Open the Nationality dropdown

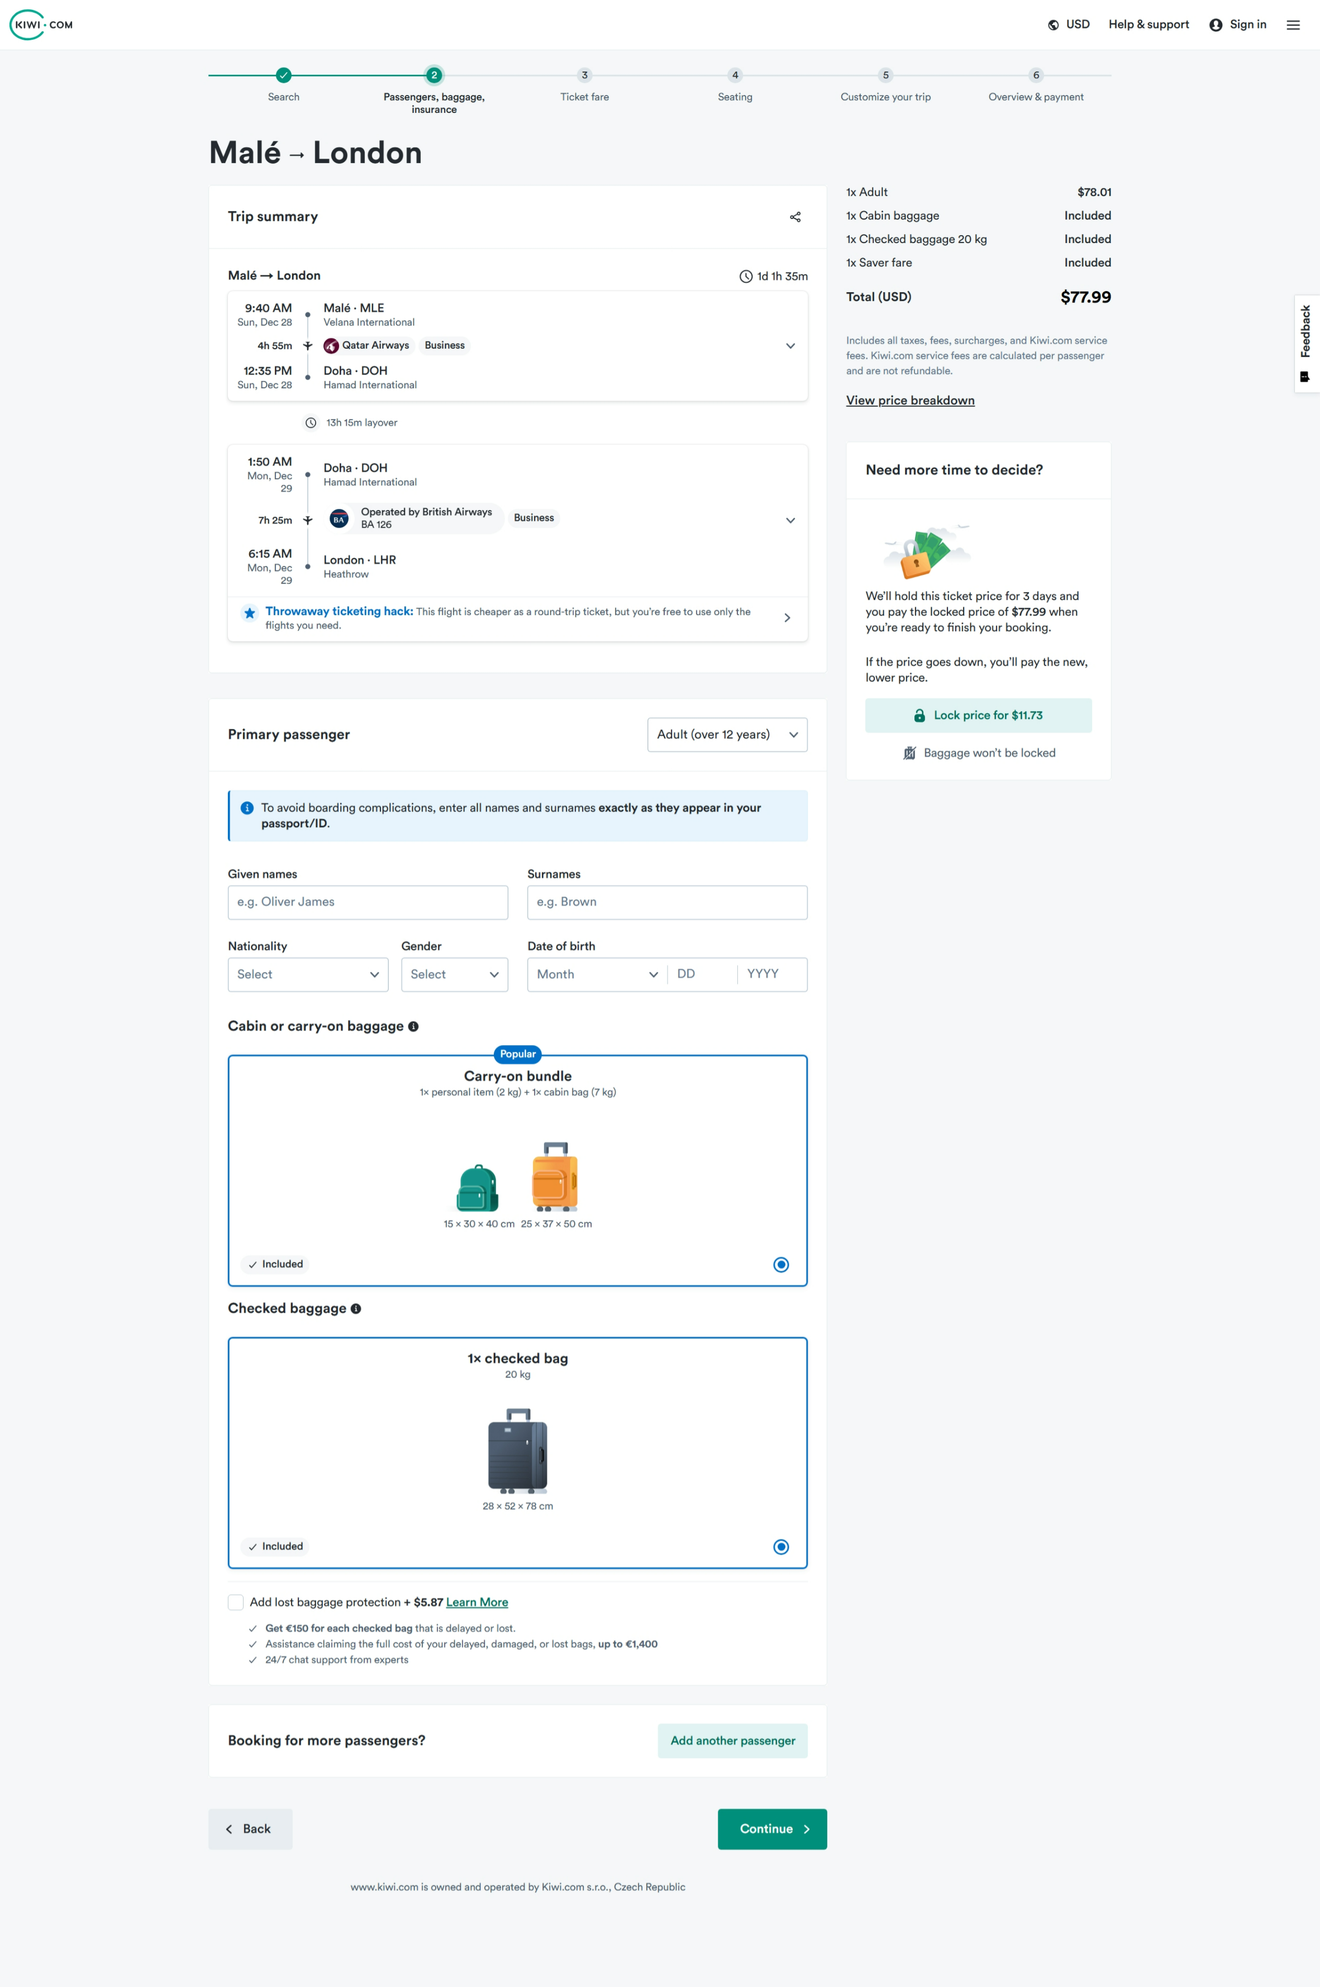[308, 975]
